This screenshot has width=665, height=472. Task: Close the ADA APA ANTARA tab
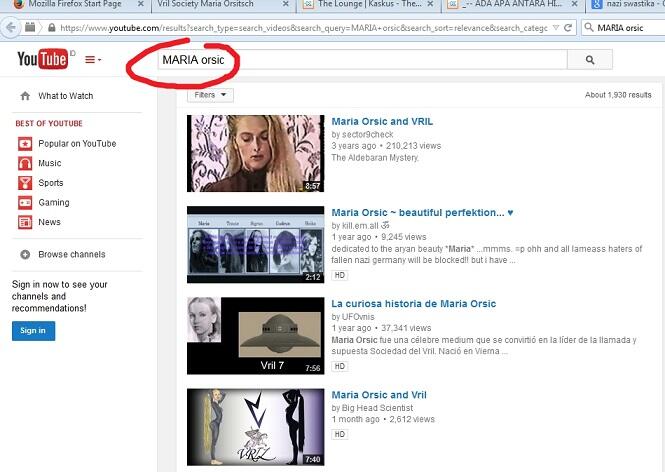[575, 4]
